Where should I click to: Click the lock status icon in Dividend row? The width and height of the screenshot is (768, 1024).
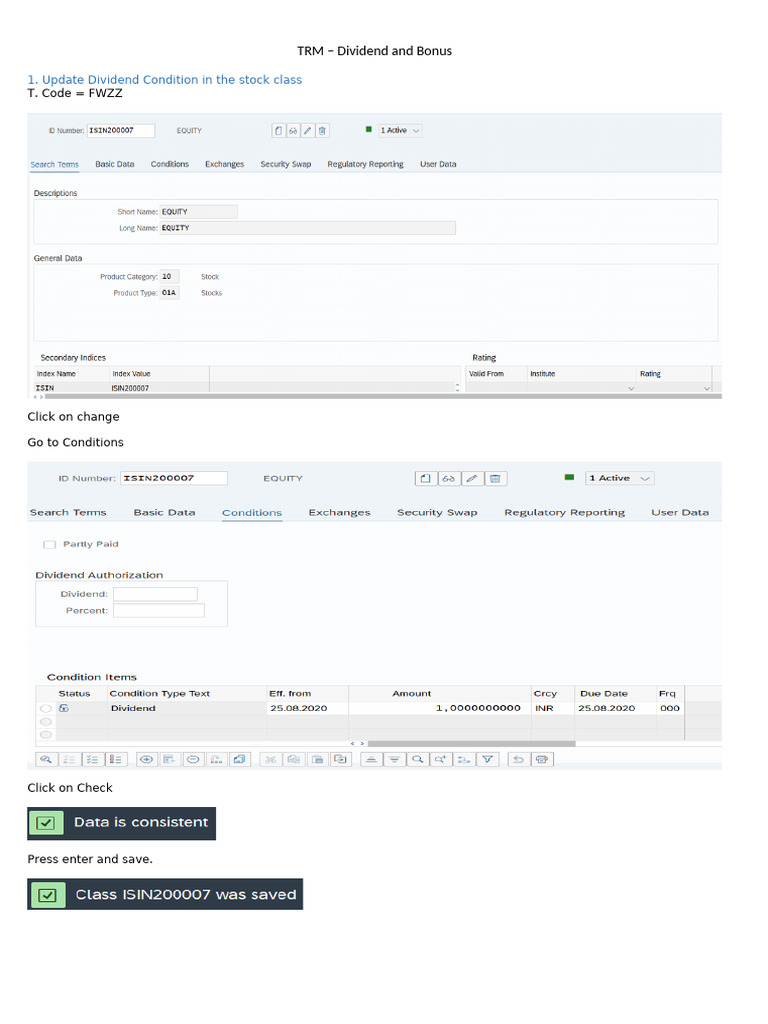point(64,708)
